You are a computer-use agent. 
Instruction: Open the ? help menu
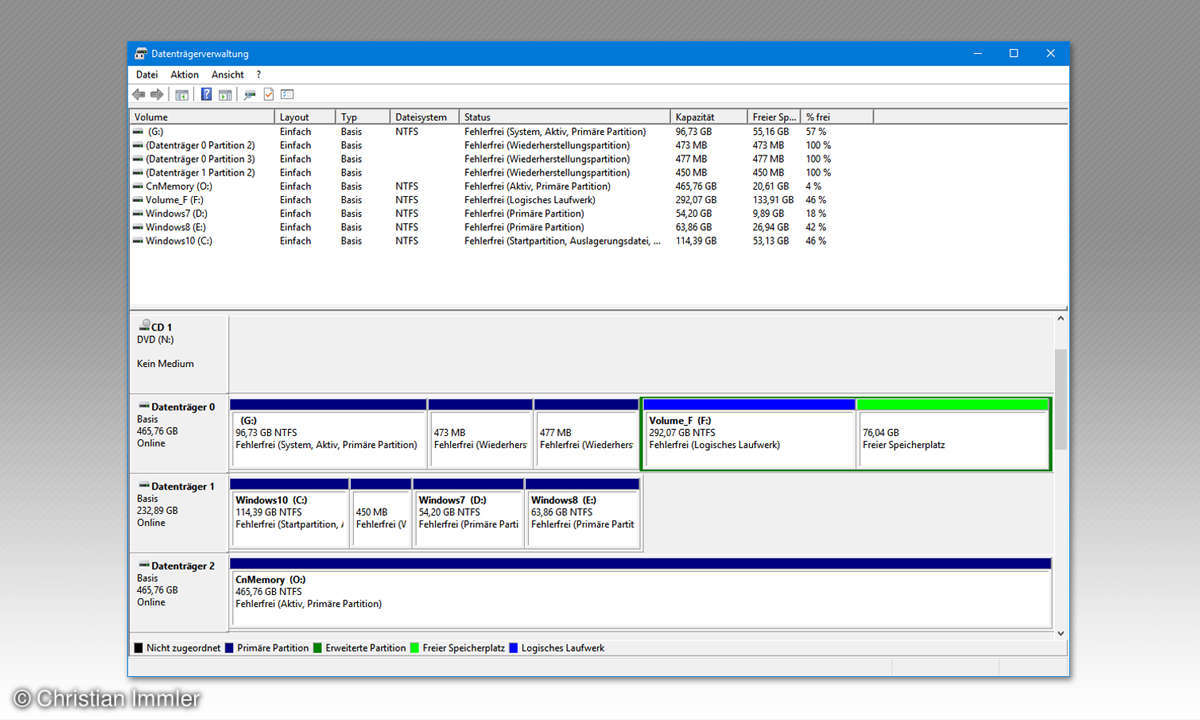point(258,75)
